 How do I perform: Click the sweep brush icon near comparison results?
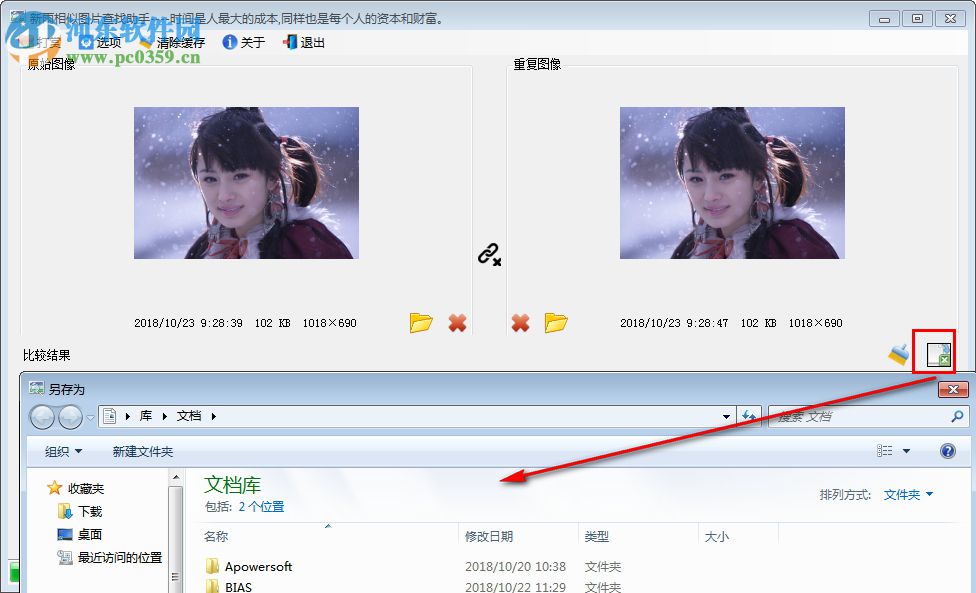pyautogui.click(x=897, y=354)
